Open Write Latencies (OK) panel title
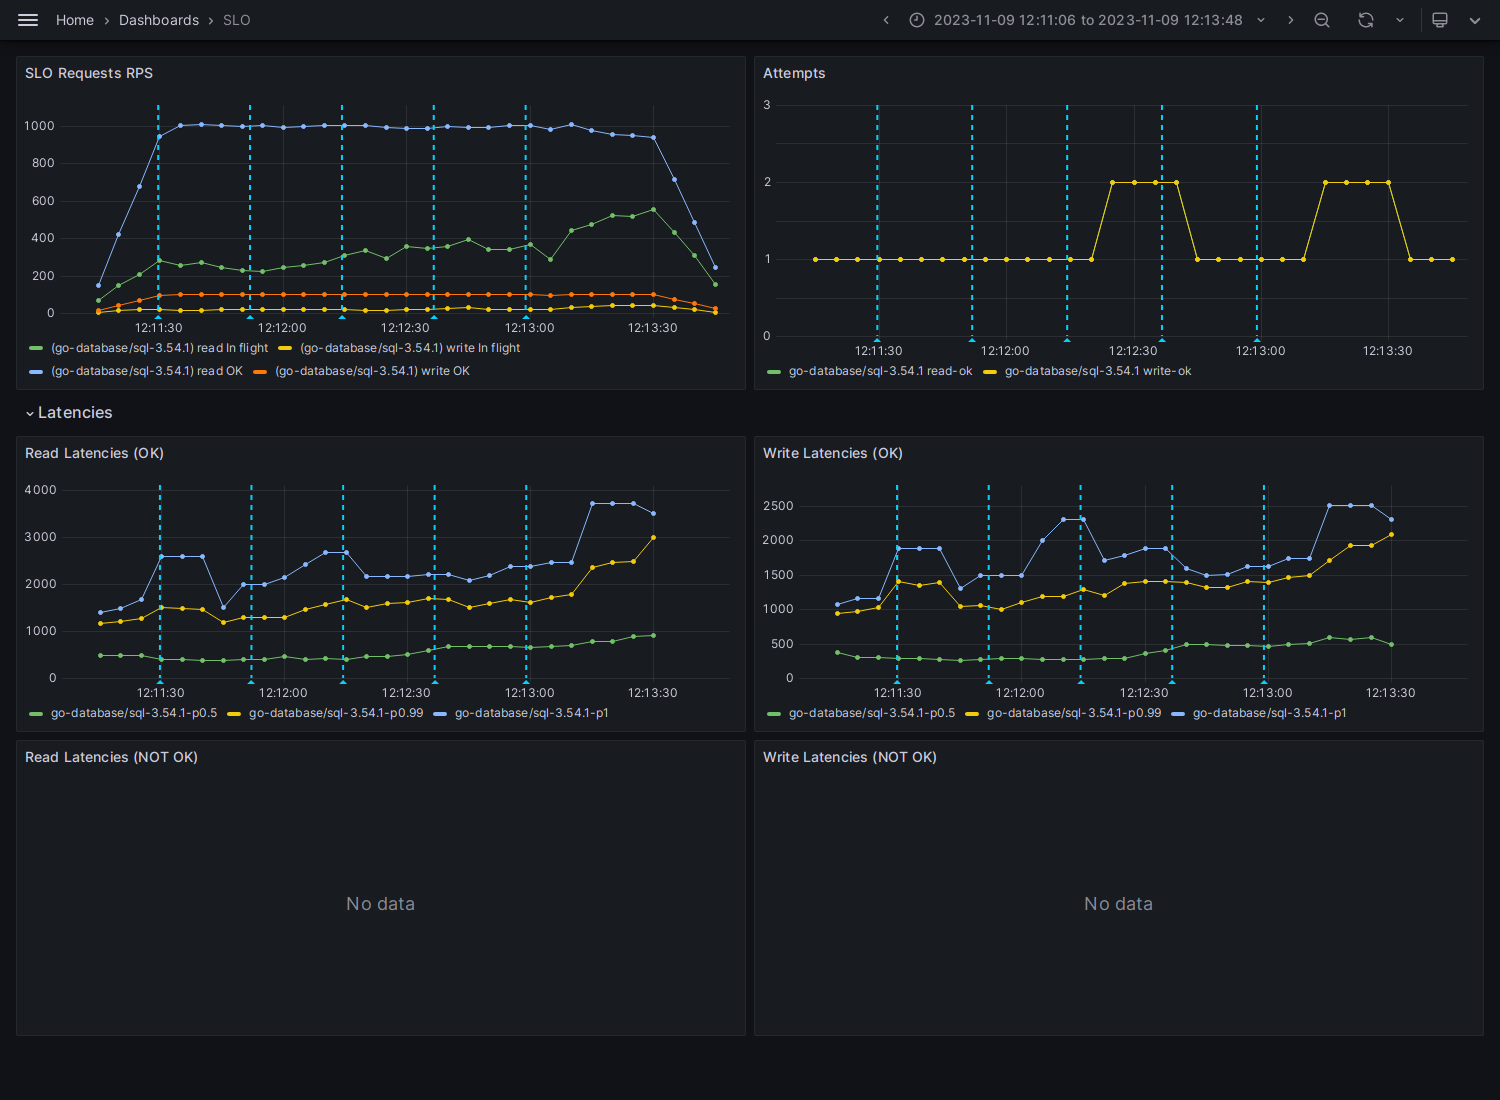 click(x=833, y=453)
